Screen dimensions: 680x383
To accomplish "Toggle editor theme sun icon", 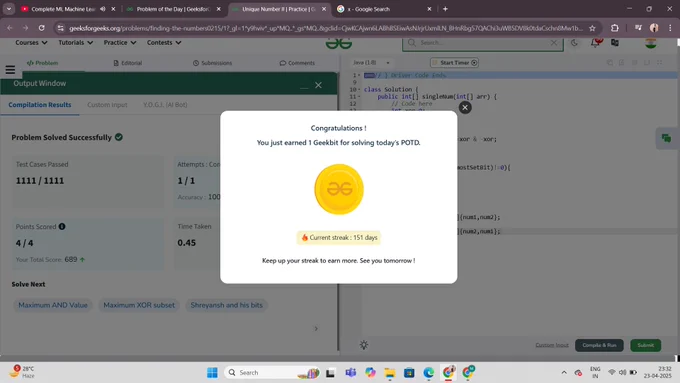I will 363,345.
